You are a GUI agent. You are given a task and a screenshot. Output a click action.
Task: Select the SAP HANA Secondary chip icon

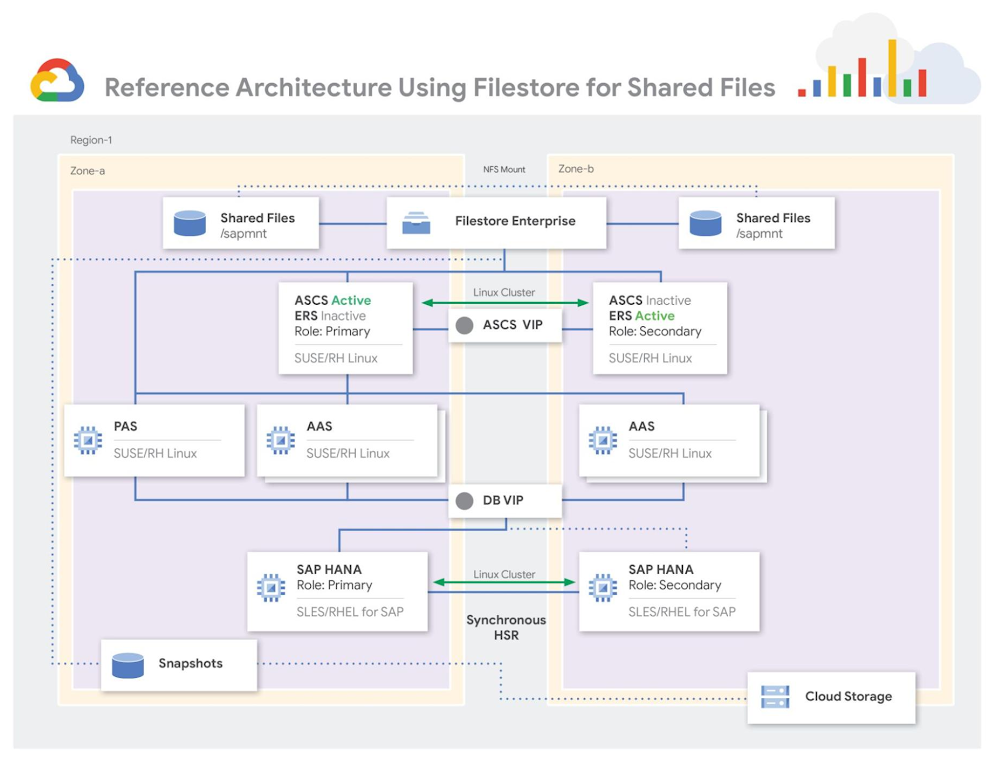(x=603, y=588)
